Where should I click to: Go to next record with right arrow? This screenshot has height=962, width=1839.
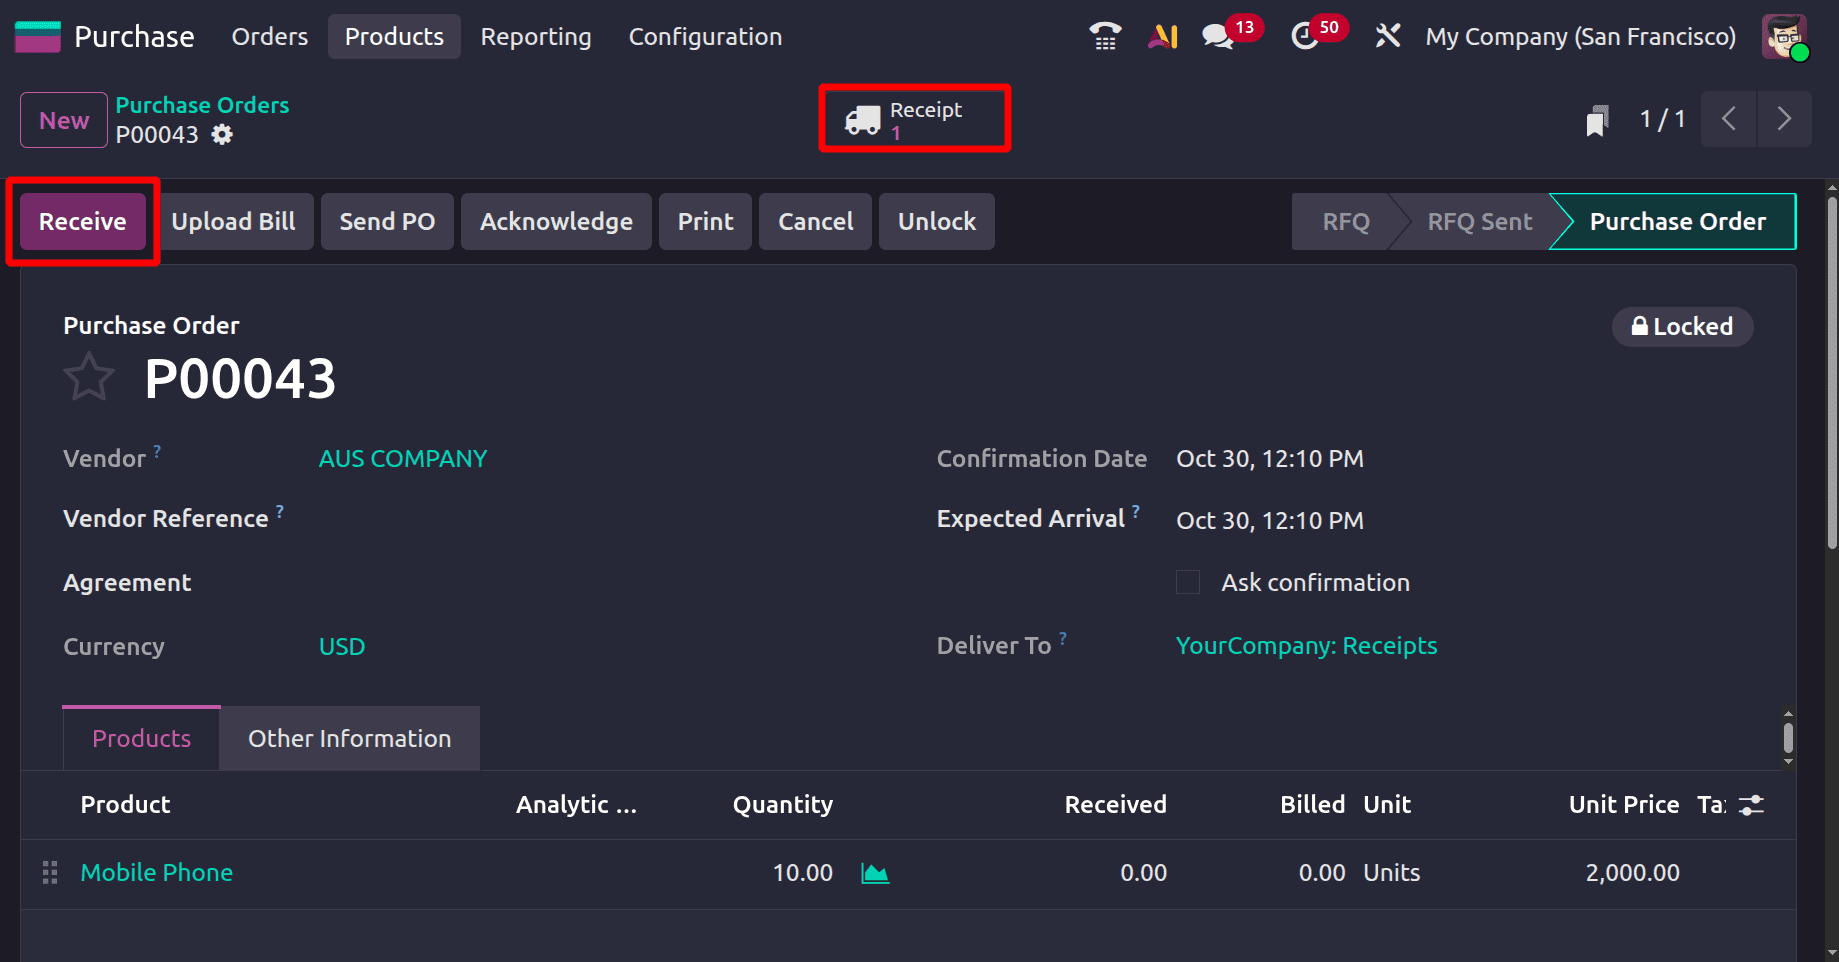coord(1785,119)
